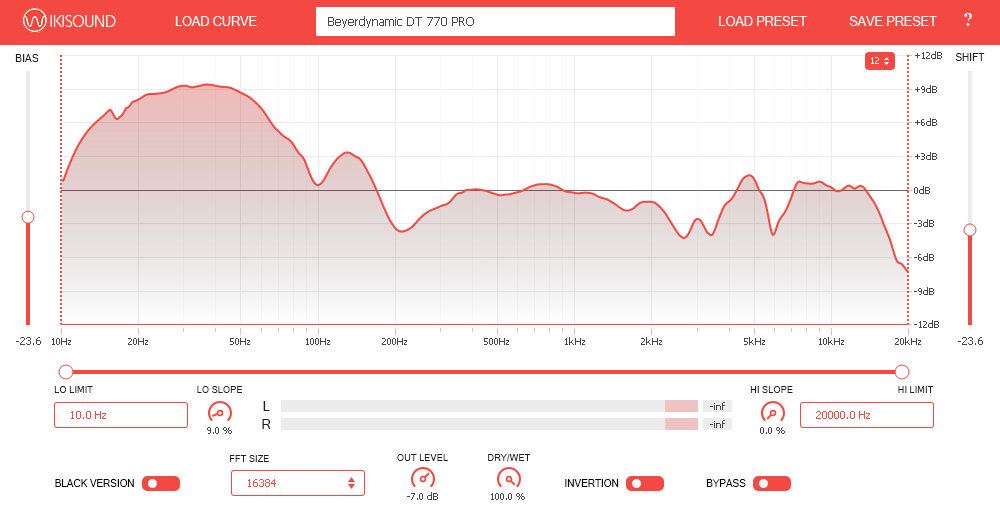Click the 5kHz axis label
The image size is (1000, 516).
[754, 342]
